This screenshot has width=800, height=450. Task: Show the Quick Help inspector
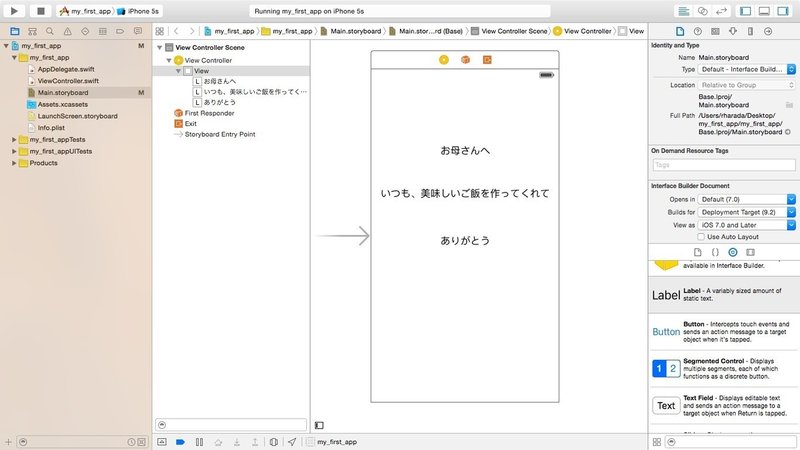697,31
